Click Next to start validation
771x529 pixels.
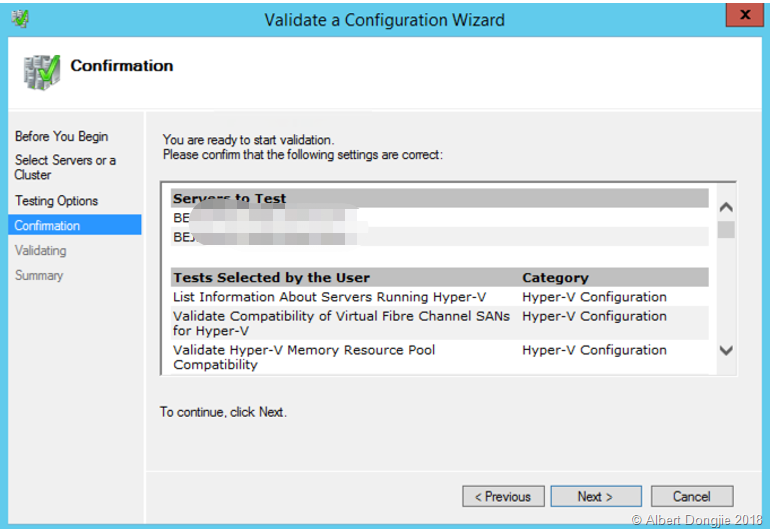coord(595,496)
